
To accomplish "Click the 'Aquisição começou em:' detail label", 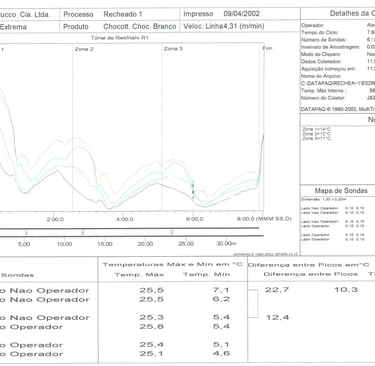I will pos(328,69).
